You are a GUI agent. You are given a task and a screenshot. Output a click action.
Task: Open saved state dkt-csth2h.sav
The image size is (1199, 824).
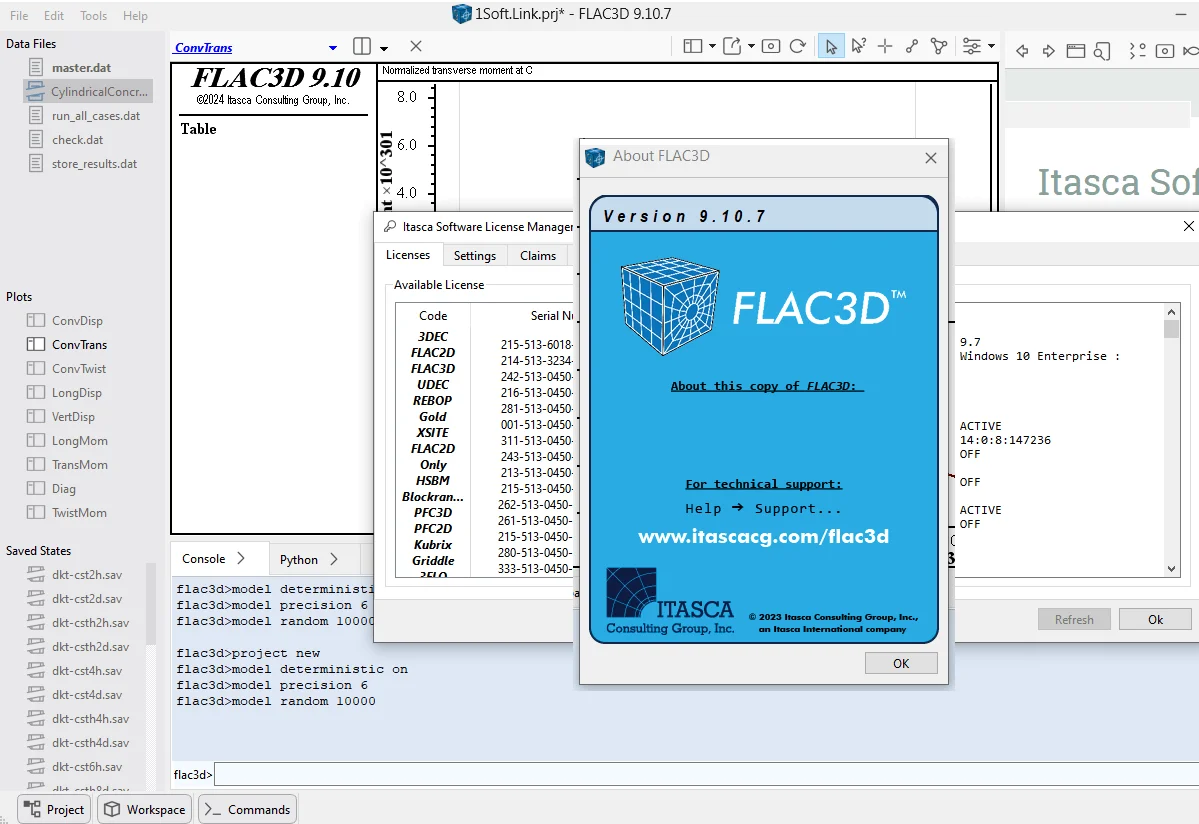coord(90,623)
